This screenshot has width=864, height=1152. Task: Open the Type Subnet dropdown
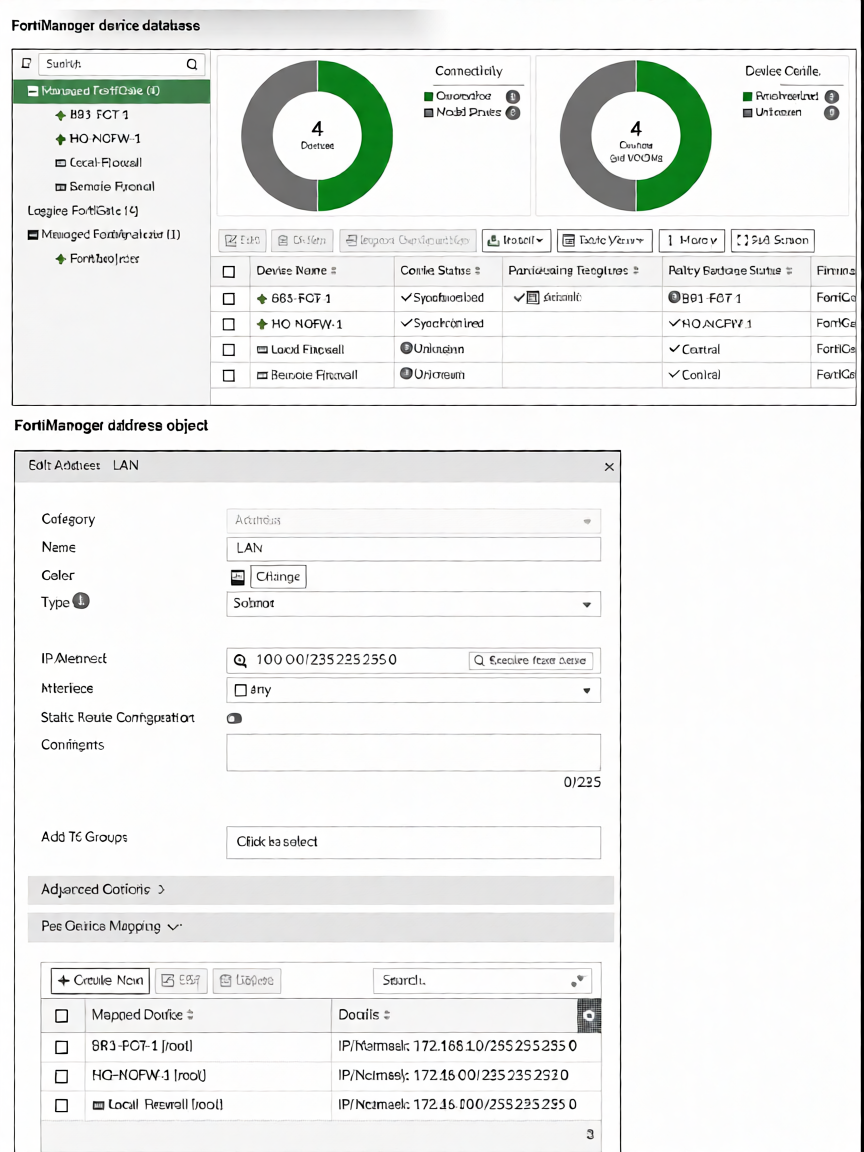click(414, 604)
